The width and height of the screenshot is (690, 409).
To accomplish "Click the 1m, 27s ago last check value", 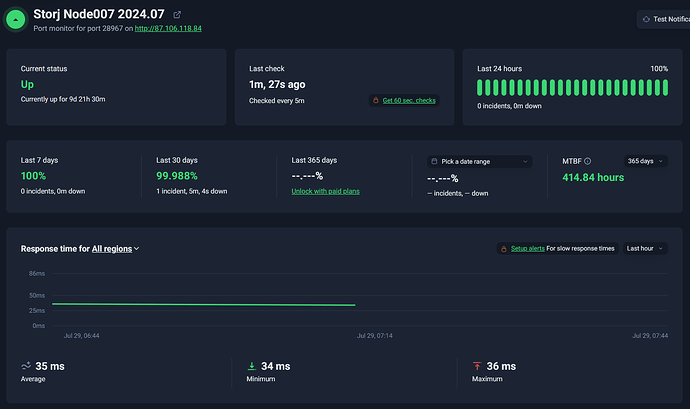I will (277, 84).
